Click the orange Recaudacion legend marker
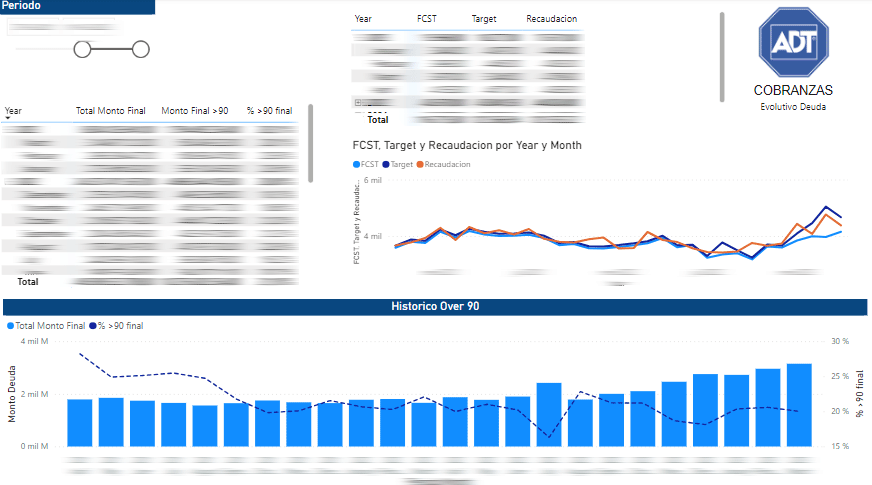The width and height of the screenshot is (872, 485). 420,164
